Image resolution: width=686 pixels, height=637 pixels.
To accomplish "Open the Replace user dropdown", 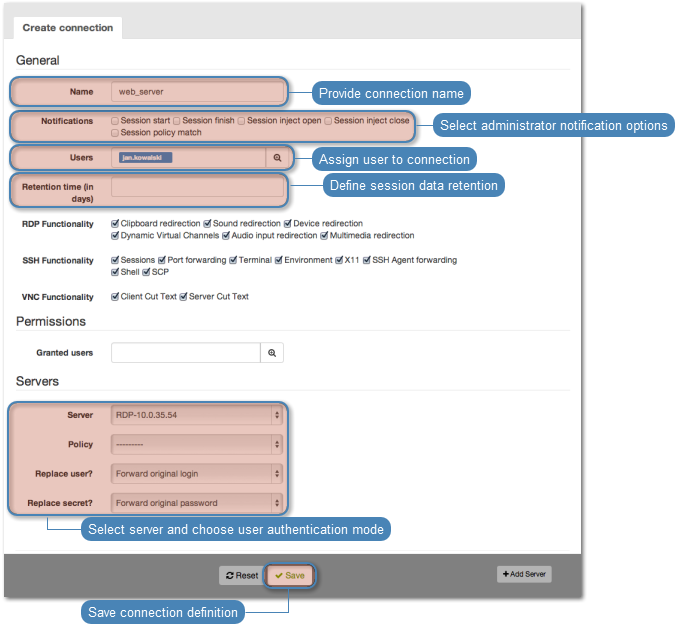I will [197, 474].
